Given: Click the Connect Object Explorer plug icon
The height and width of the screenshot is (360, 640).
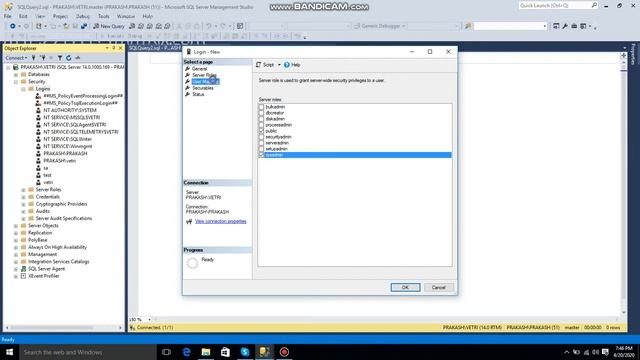Looking at the screenshot, I should point(33,58).
